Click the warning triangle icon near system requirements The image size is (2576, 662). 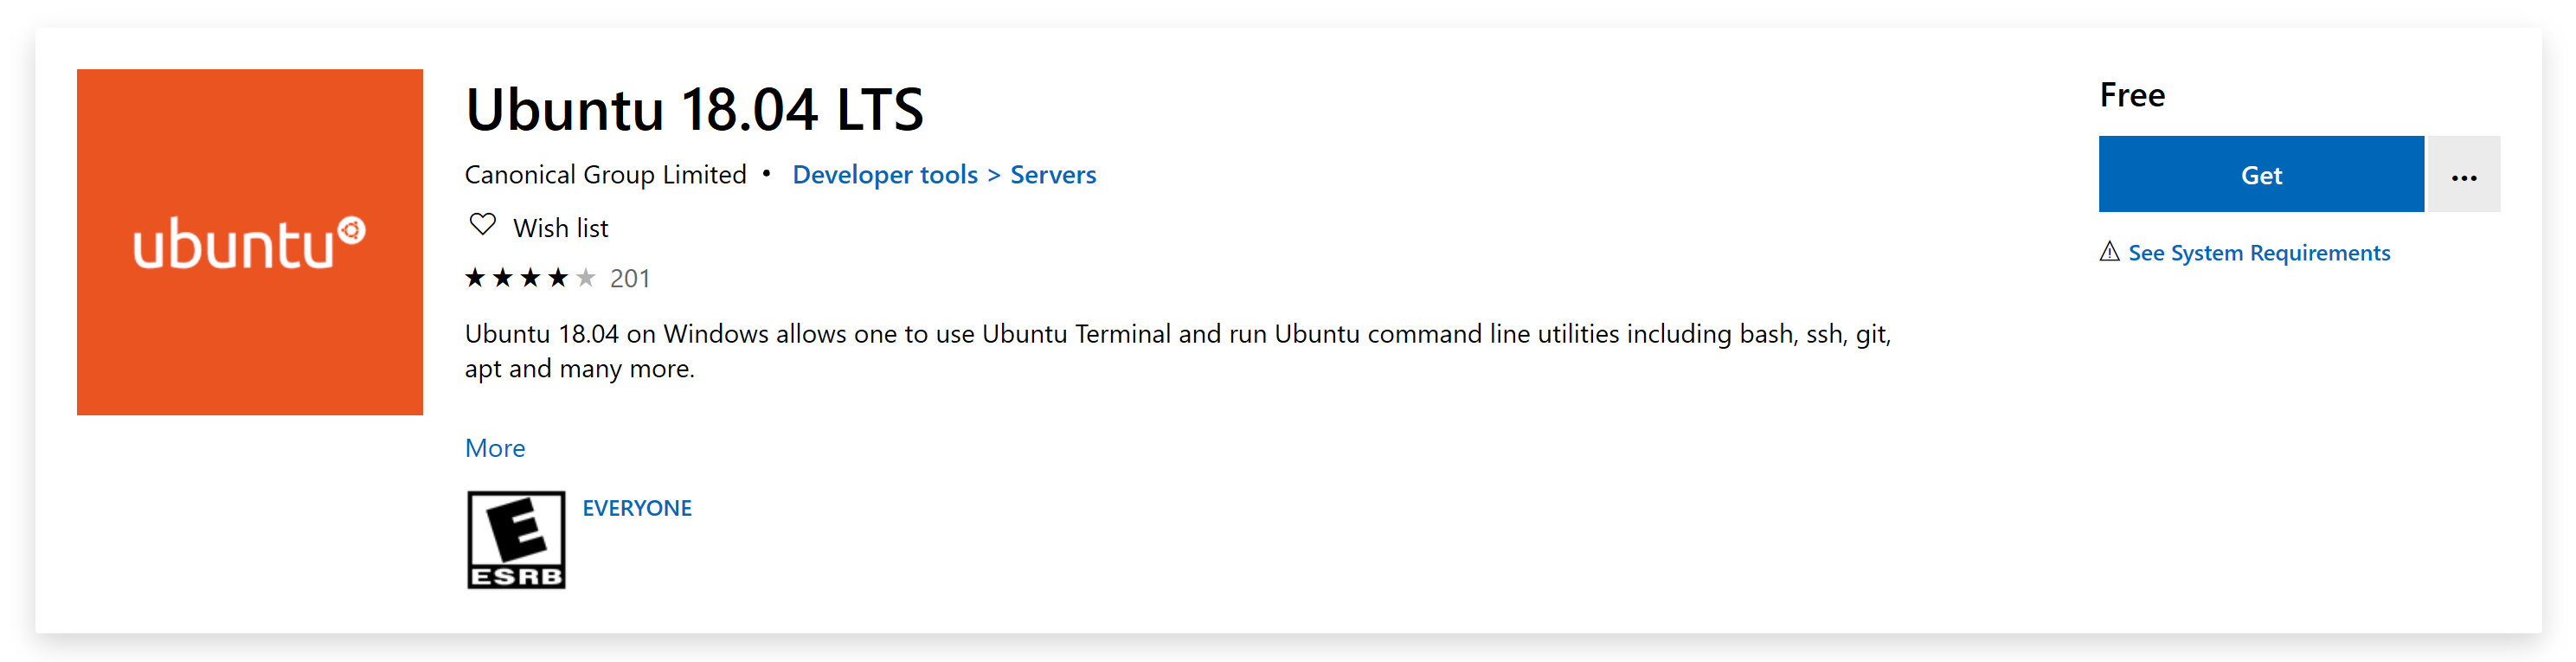click(2110, 253)
